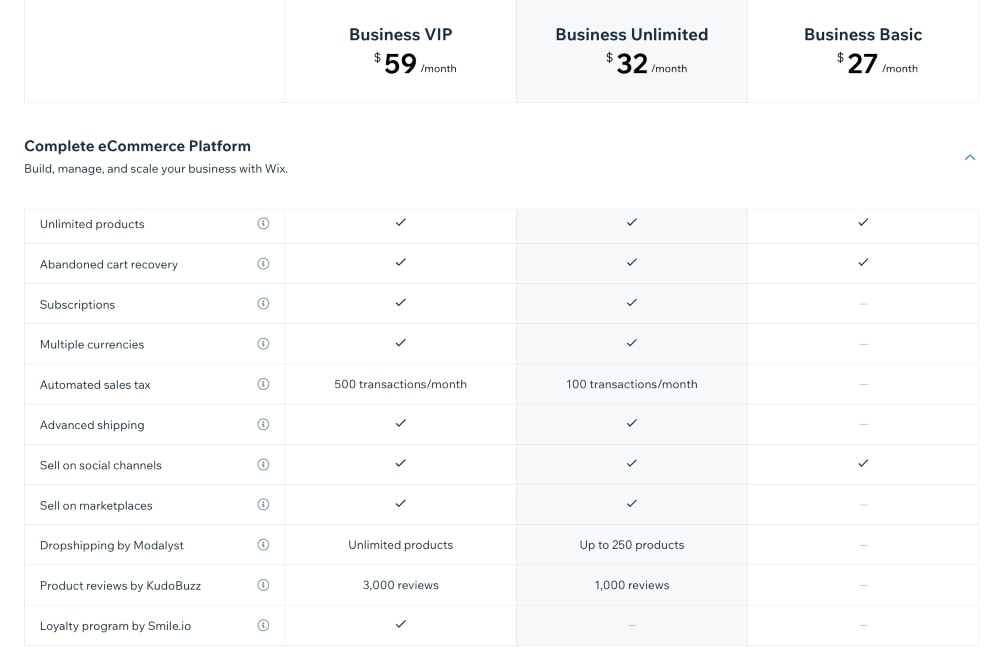Click the Product reviews by KudoBuzz info icon
Image resolution: width=1000 pixels, height=654 pixels.
pos(263,585)
